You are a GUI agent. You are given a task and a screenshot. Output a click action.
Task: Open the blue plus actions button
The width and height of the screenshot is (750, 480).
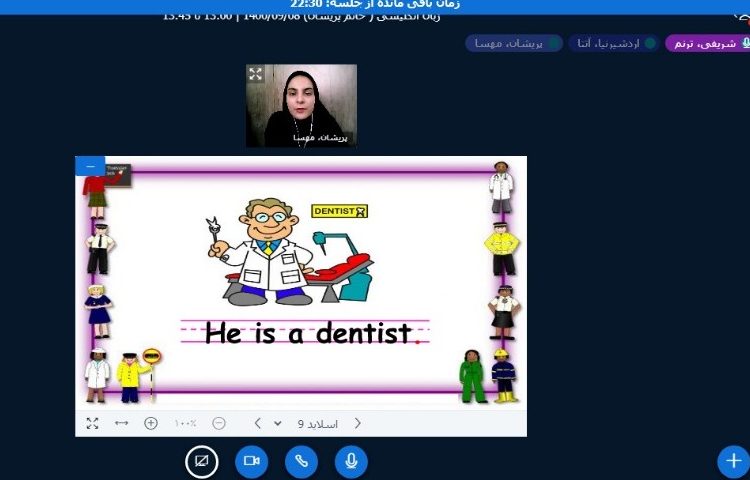(x=733, y=461)
